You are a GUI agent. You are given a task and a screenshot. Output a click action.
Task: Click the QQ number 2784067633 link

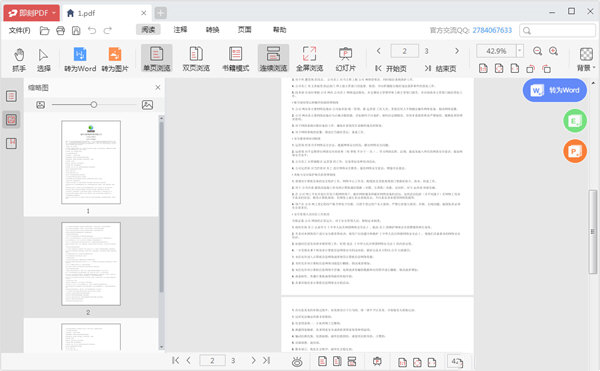[492, 30]
